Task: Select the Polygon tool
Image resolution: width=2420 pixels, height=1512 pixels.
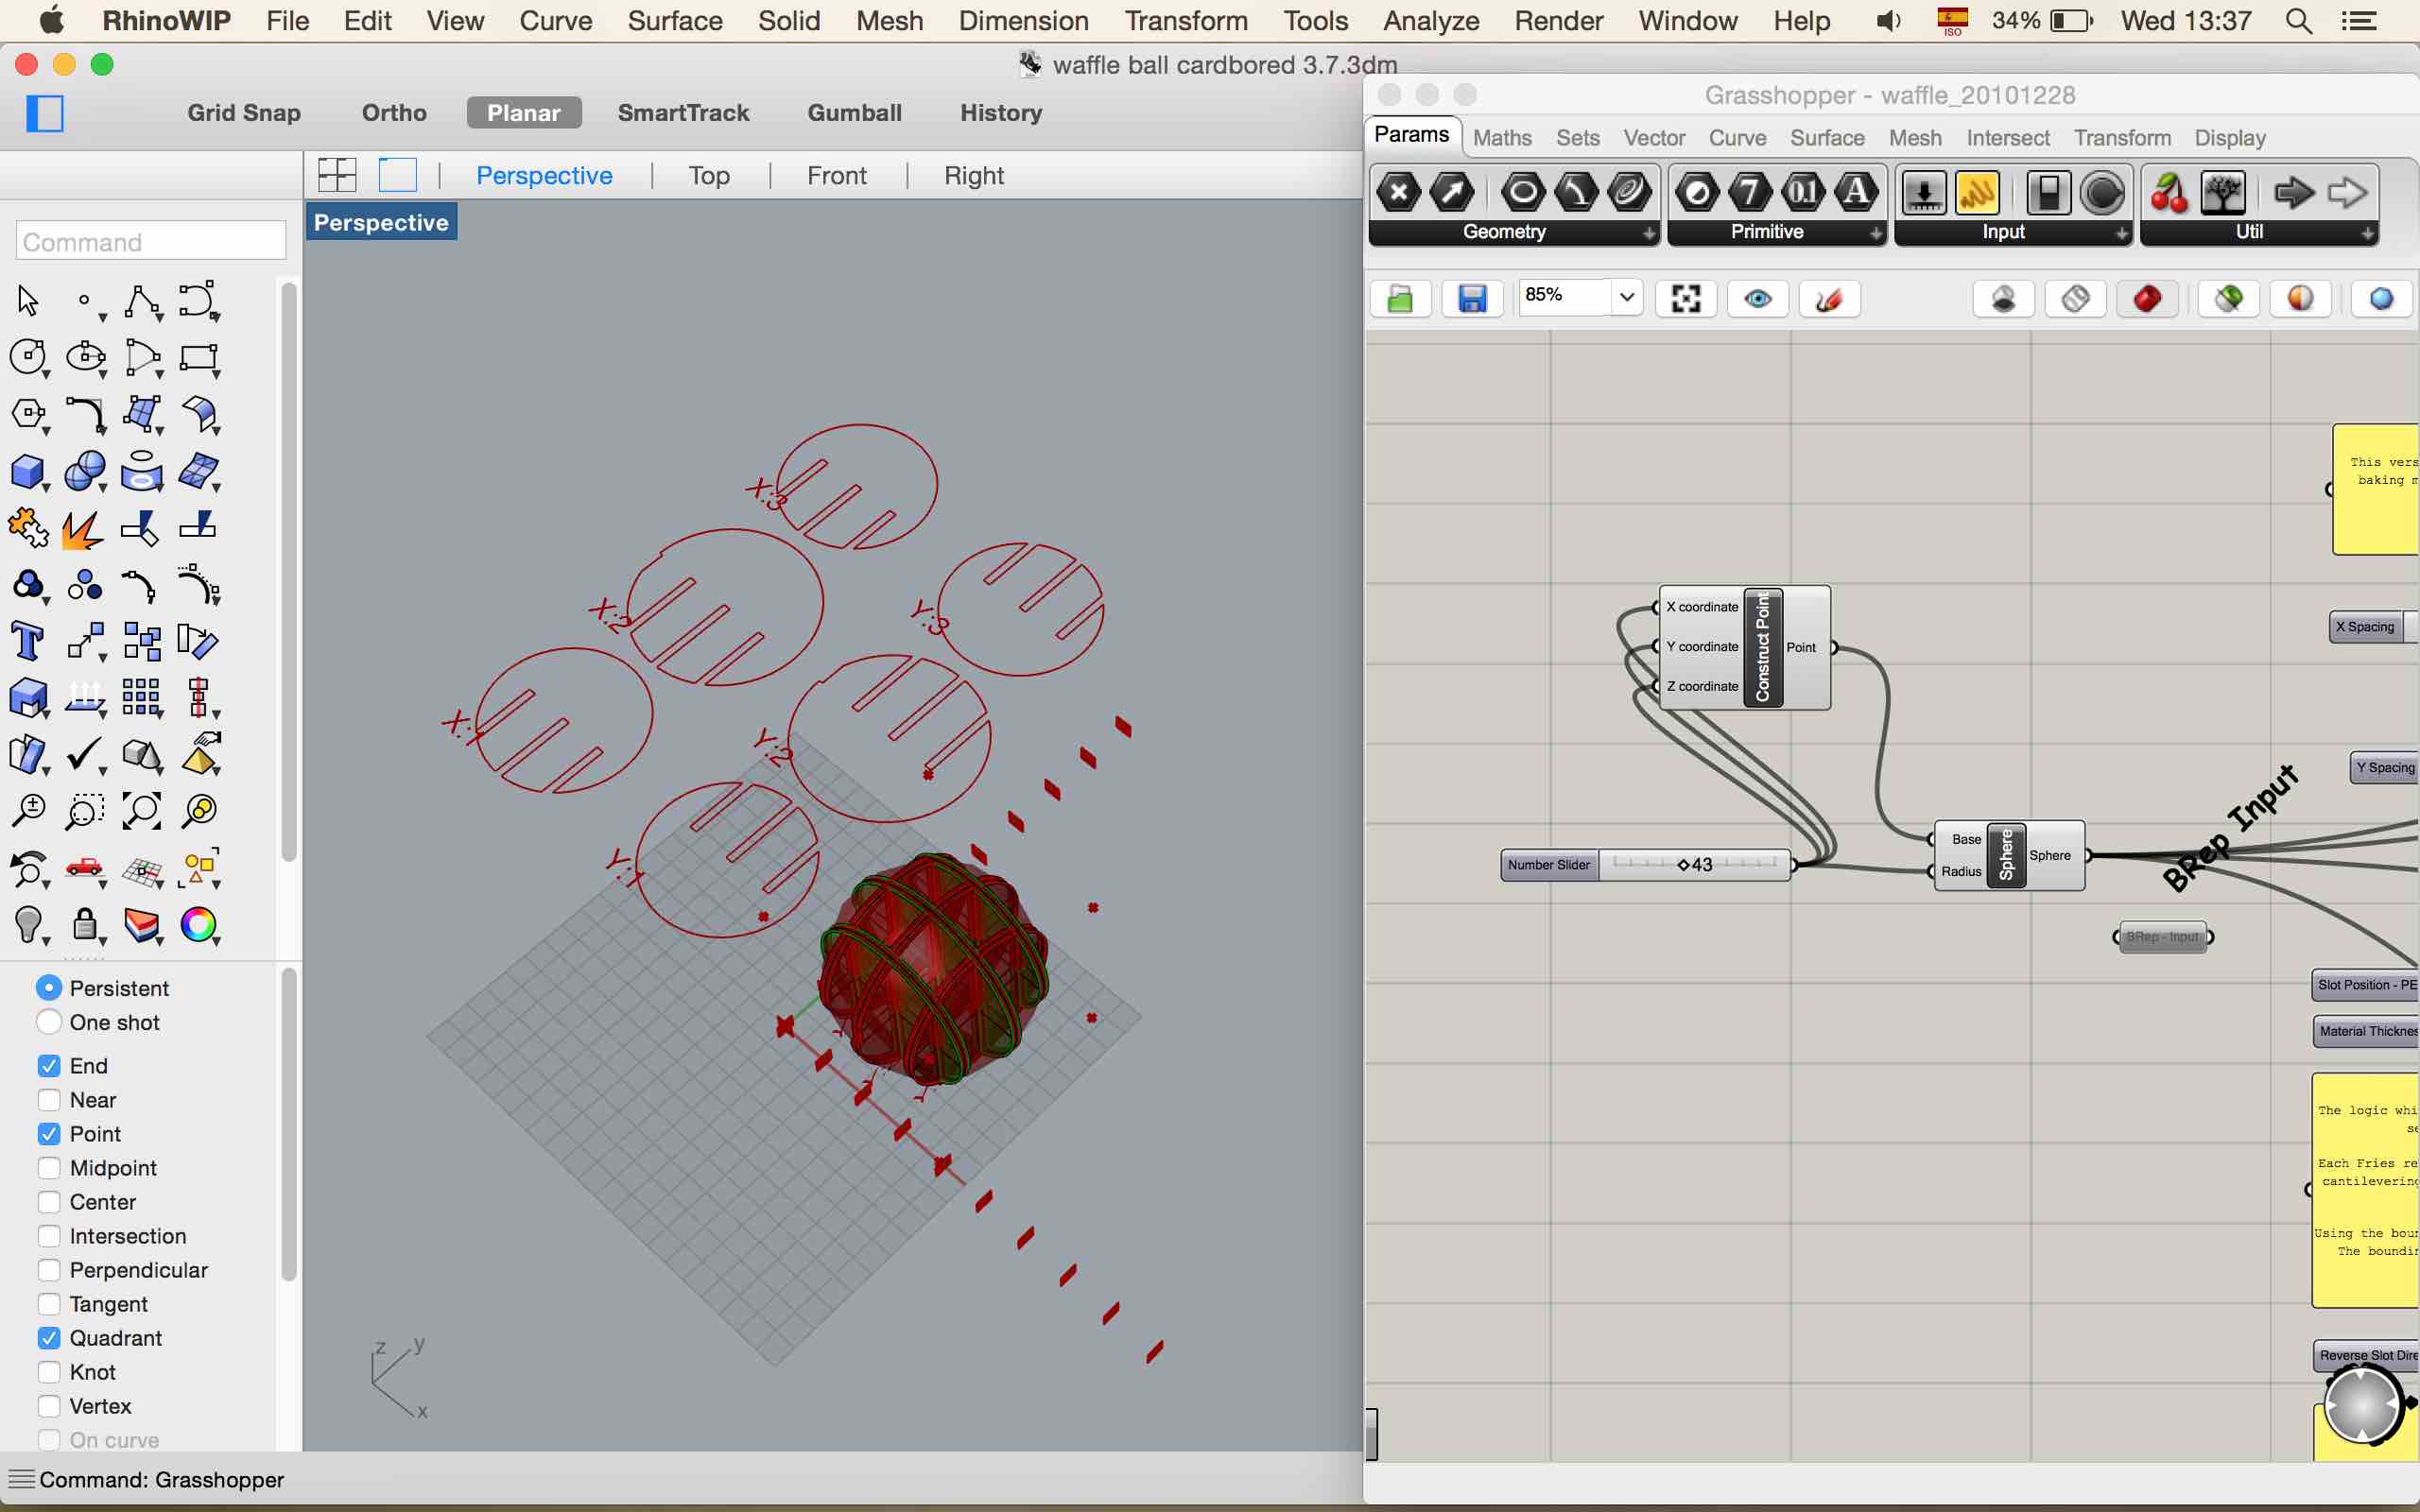Action: (x=27, y=413)
